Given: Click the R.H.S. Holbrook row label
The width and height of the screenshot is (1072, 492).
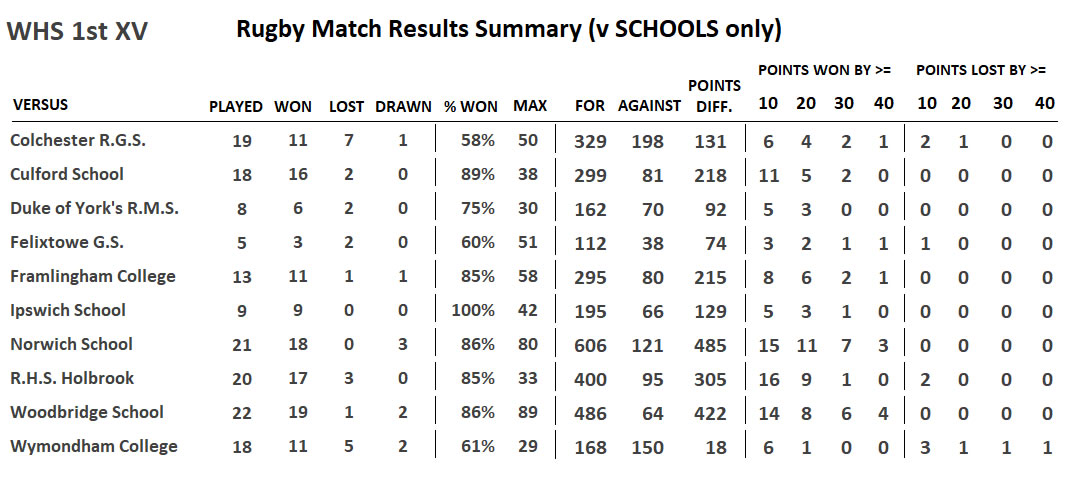Looking at the screenshot, I should [72, 378].
